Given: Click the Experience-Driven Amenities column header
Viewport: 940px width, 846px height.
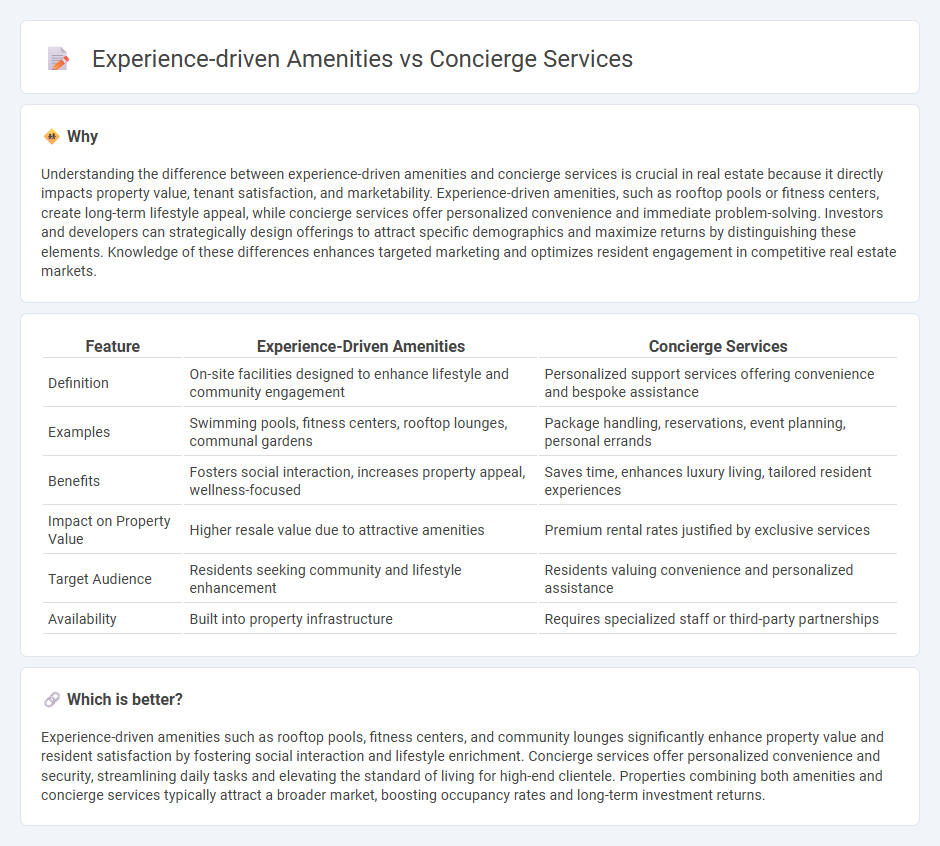Looking at the screenshot, I should 361,347.
